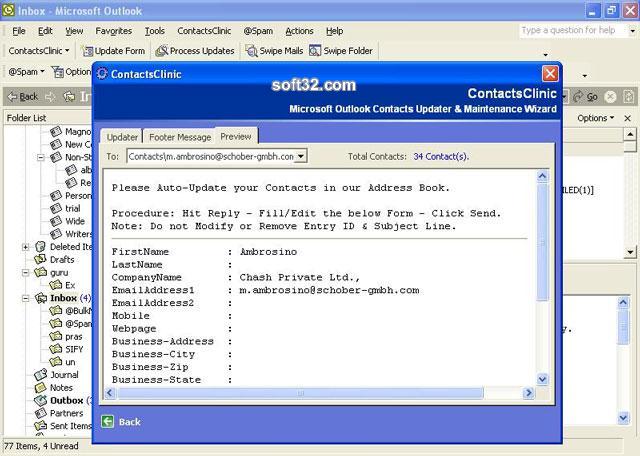This screenshot has width=640, height=456.
Task: Select the Inbox folder in the folder list
Action: point(63,298)
